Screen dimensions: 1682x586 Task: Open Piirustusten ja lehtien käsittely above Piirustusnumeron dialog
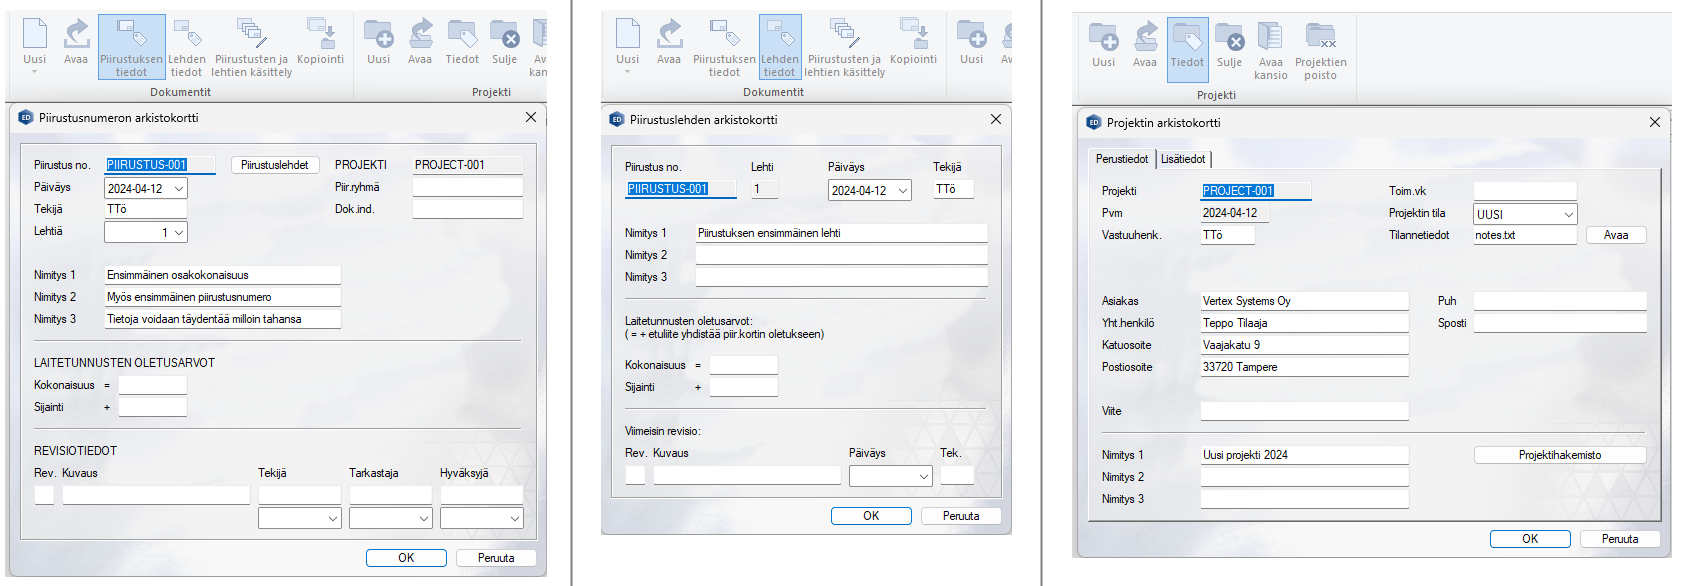point(251,47)
